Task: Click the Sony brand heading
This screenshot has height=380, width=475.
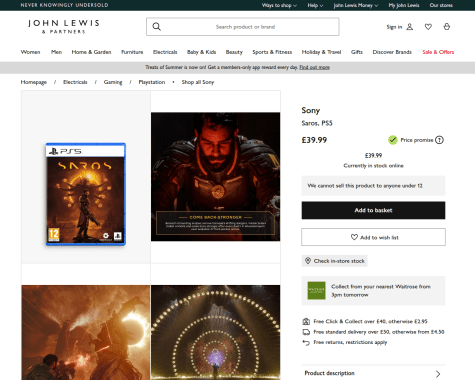Action: point(311,110)
